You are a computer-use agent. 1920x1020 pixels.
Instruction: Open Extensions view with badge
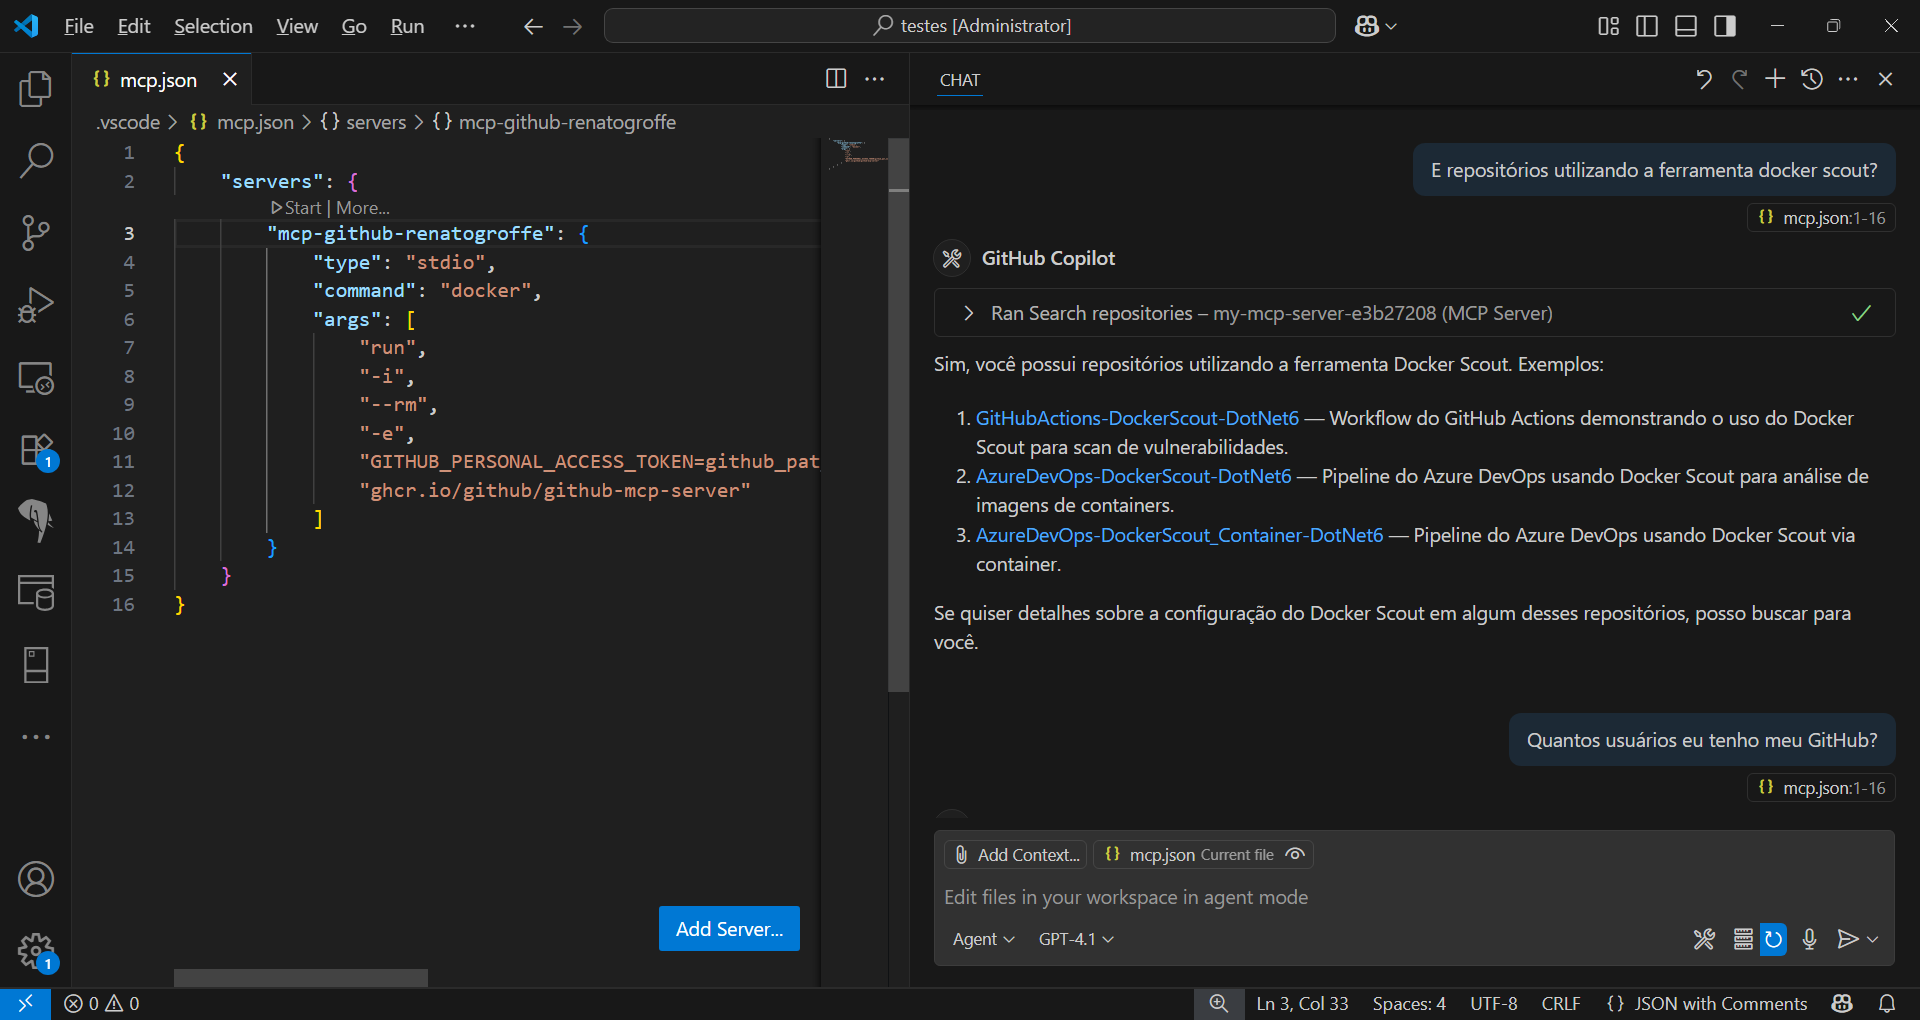[x=36, y=450]
